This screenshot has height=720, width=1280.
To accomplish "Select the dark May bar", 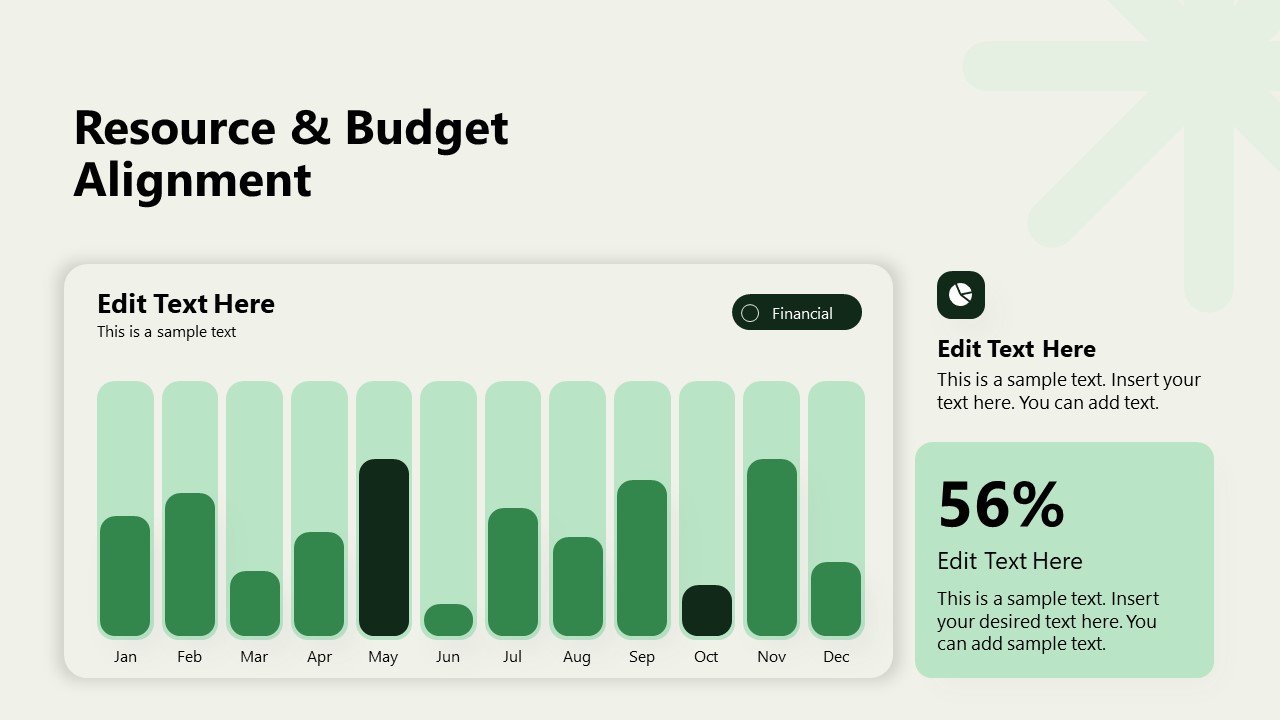I will click(384, 547).
